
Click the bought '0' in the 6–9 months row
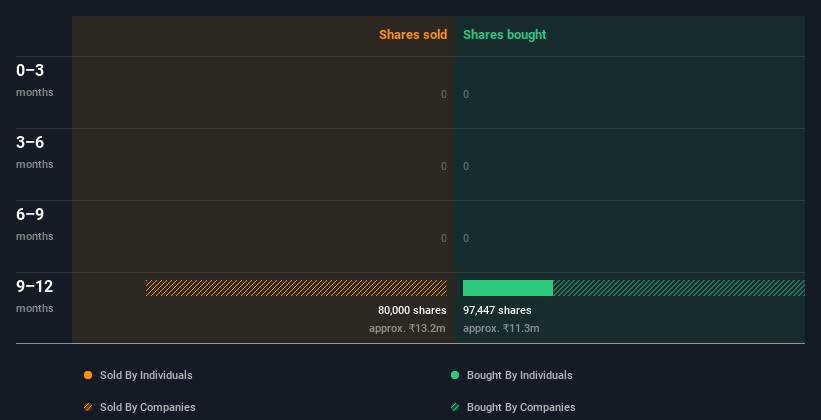(x=466, y=238)
